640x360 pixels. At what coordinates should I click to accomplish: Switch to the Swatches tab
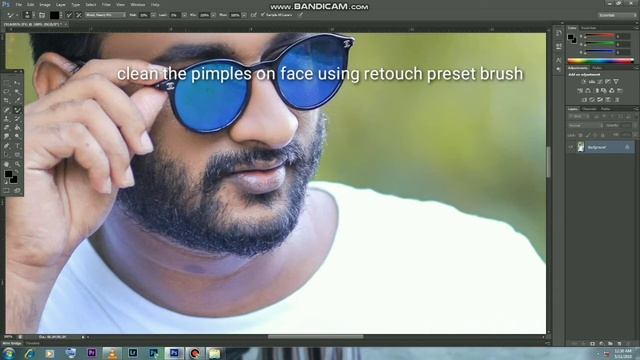[x=589, y=28]
